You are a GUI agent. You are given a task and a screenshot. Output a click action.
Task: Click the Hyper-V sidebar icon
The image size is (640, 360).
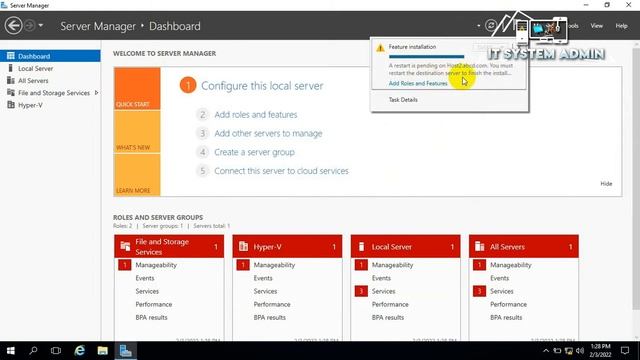coord(11,105)
